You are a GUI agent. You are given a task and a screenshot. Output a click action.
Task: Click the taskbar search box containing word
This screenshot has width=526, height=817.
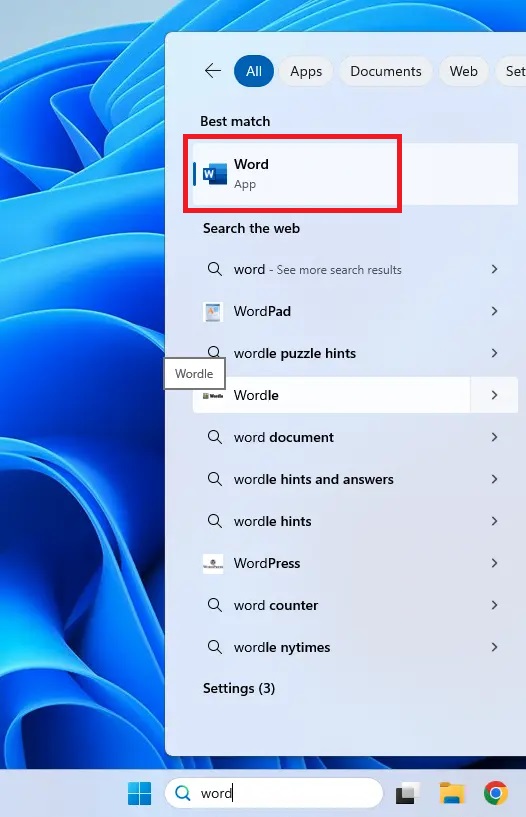tap(274, 793)
